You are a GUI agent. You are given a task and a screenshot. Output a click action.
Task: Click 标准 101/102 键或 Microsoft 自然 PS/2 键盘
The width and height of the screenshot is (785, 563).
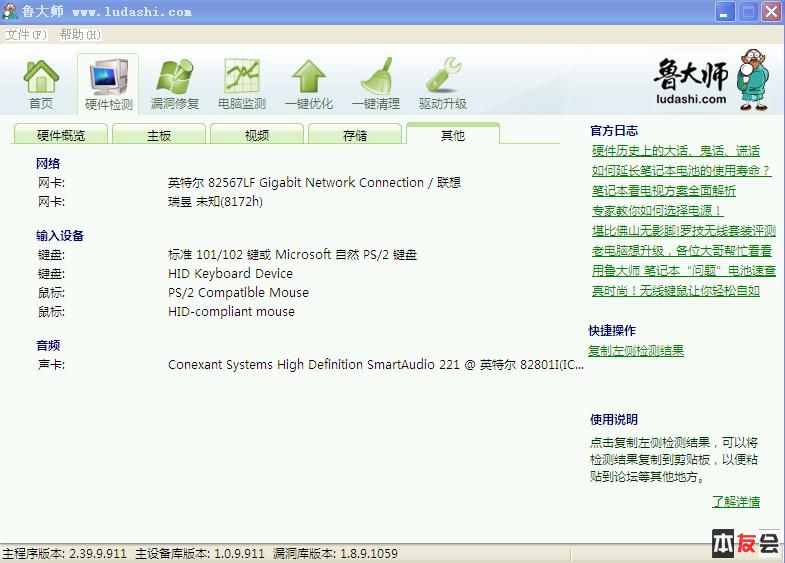(292, 255)
